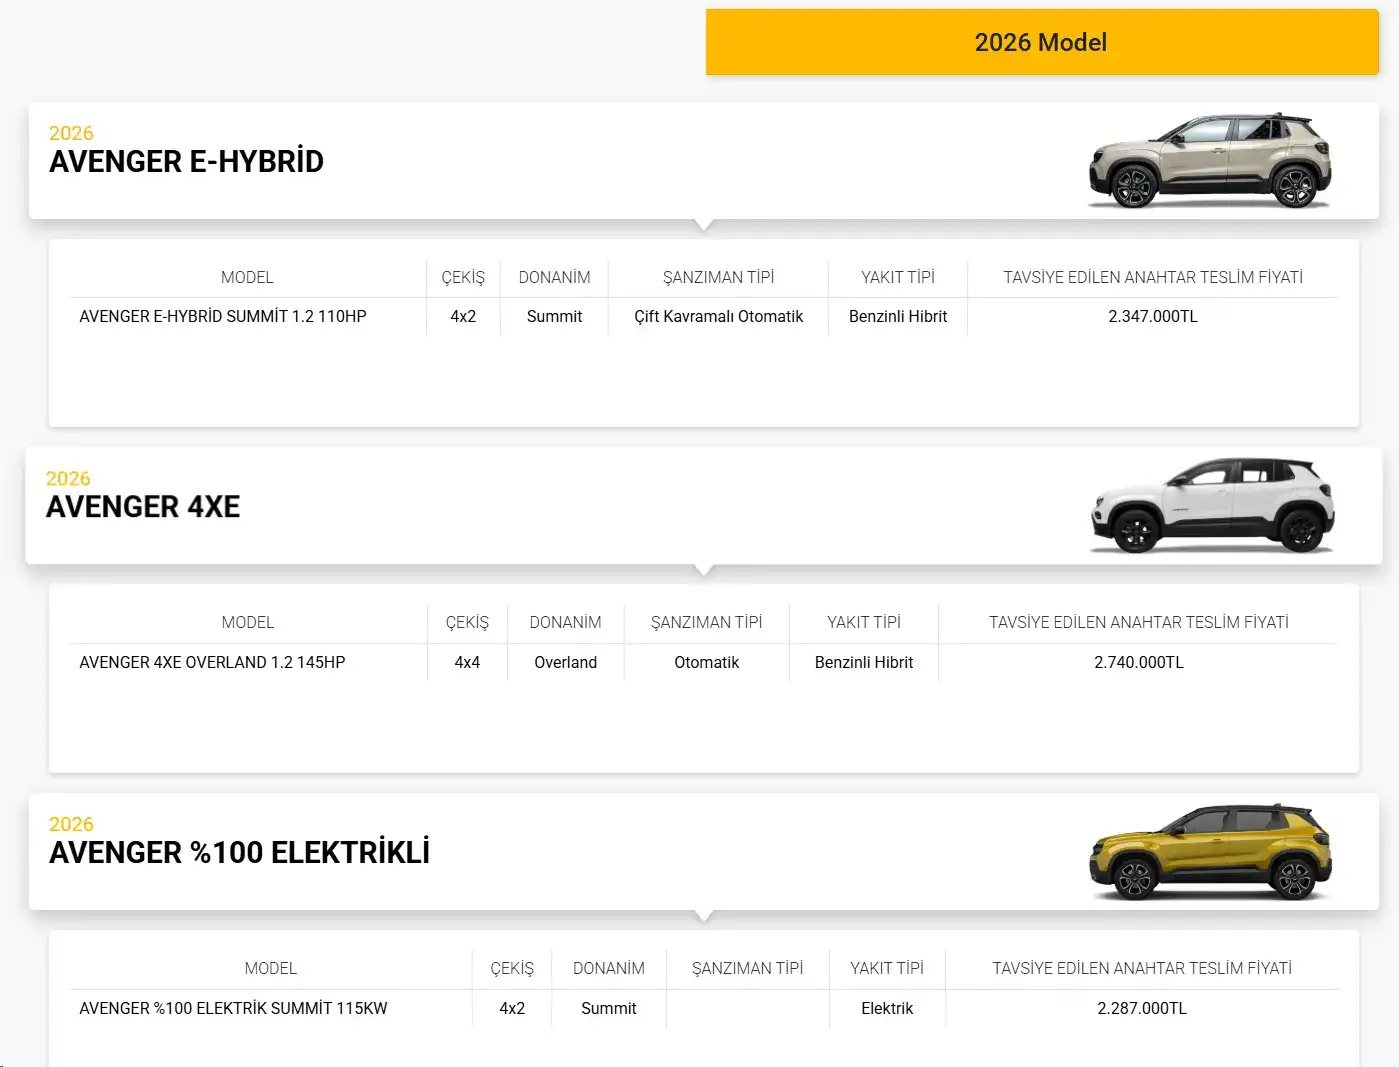Click the Elektrik fuel type cell

click(x=887, y=1008)
